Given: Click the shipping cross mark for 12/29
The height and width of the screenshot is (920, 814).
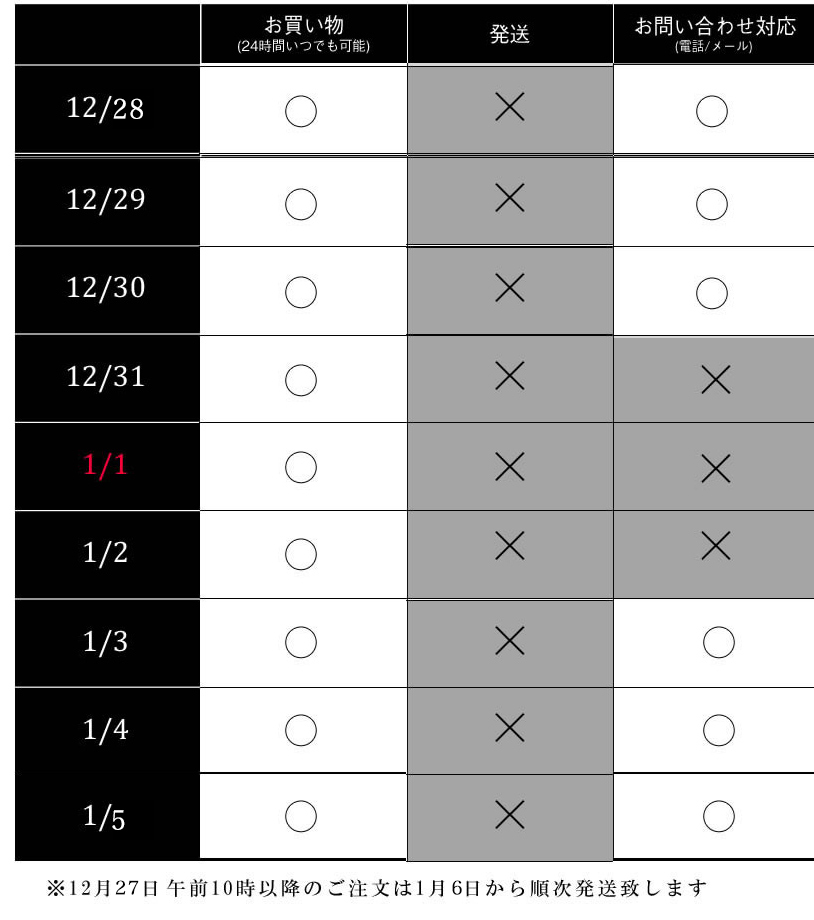Looking at the screenshot, I should [510, 198].
